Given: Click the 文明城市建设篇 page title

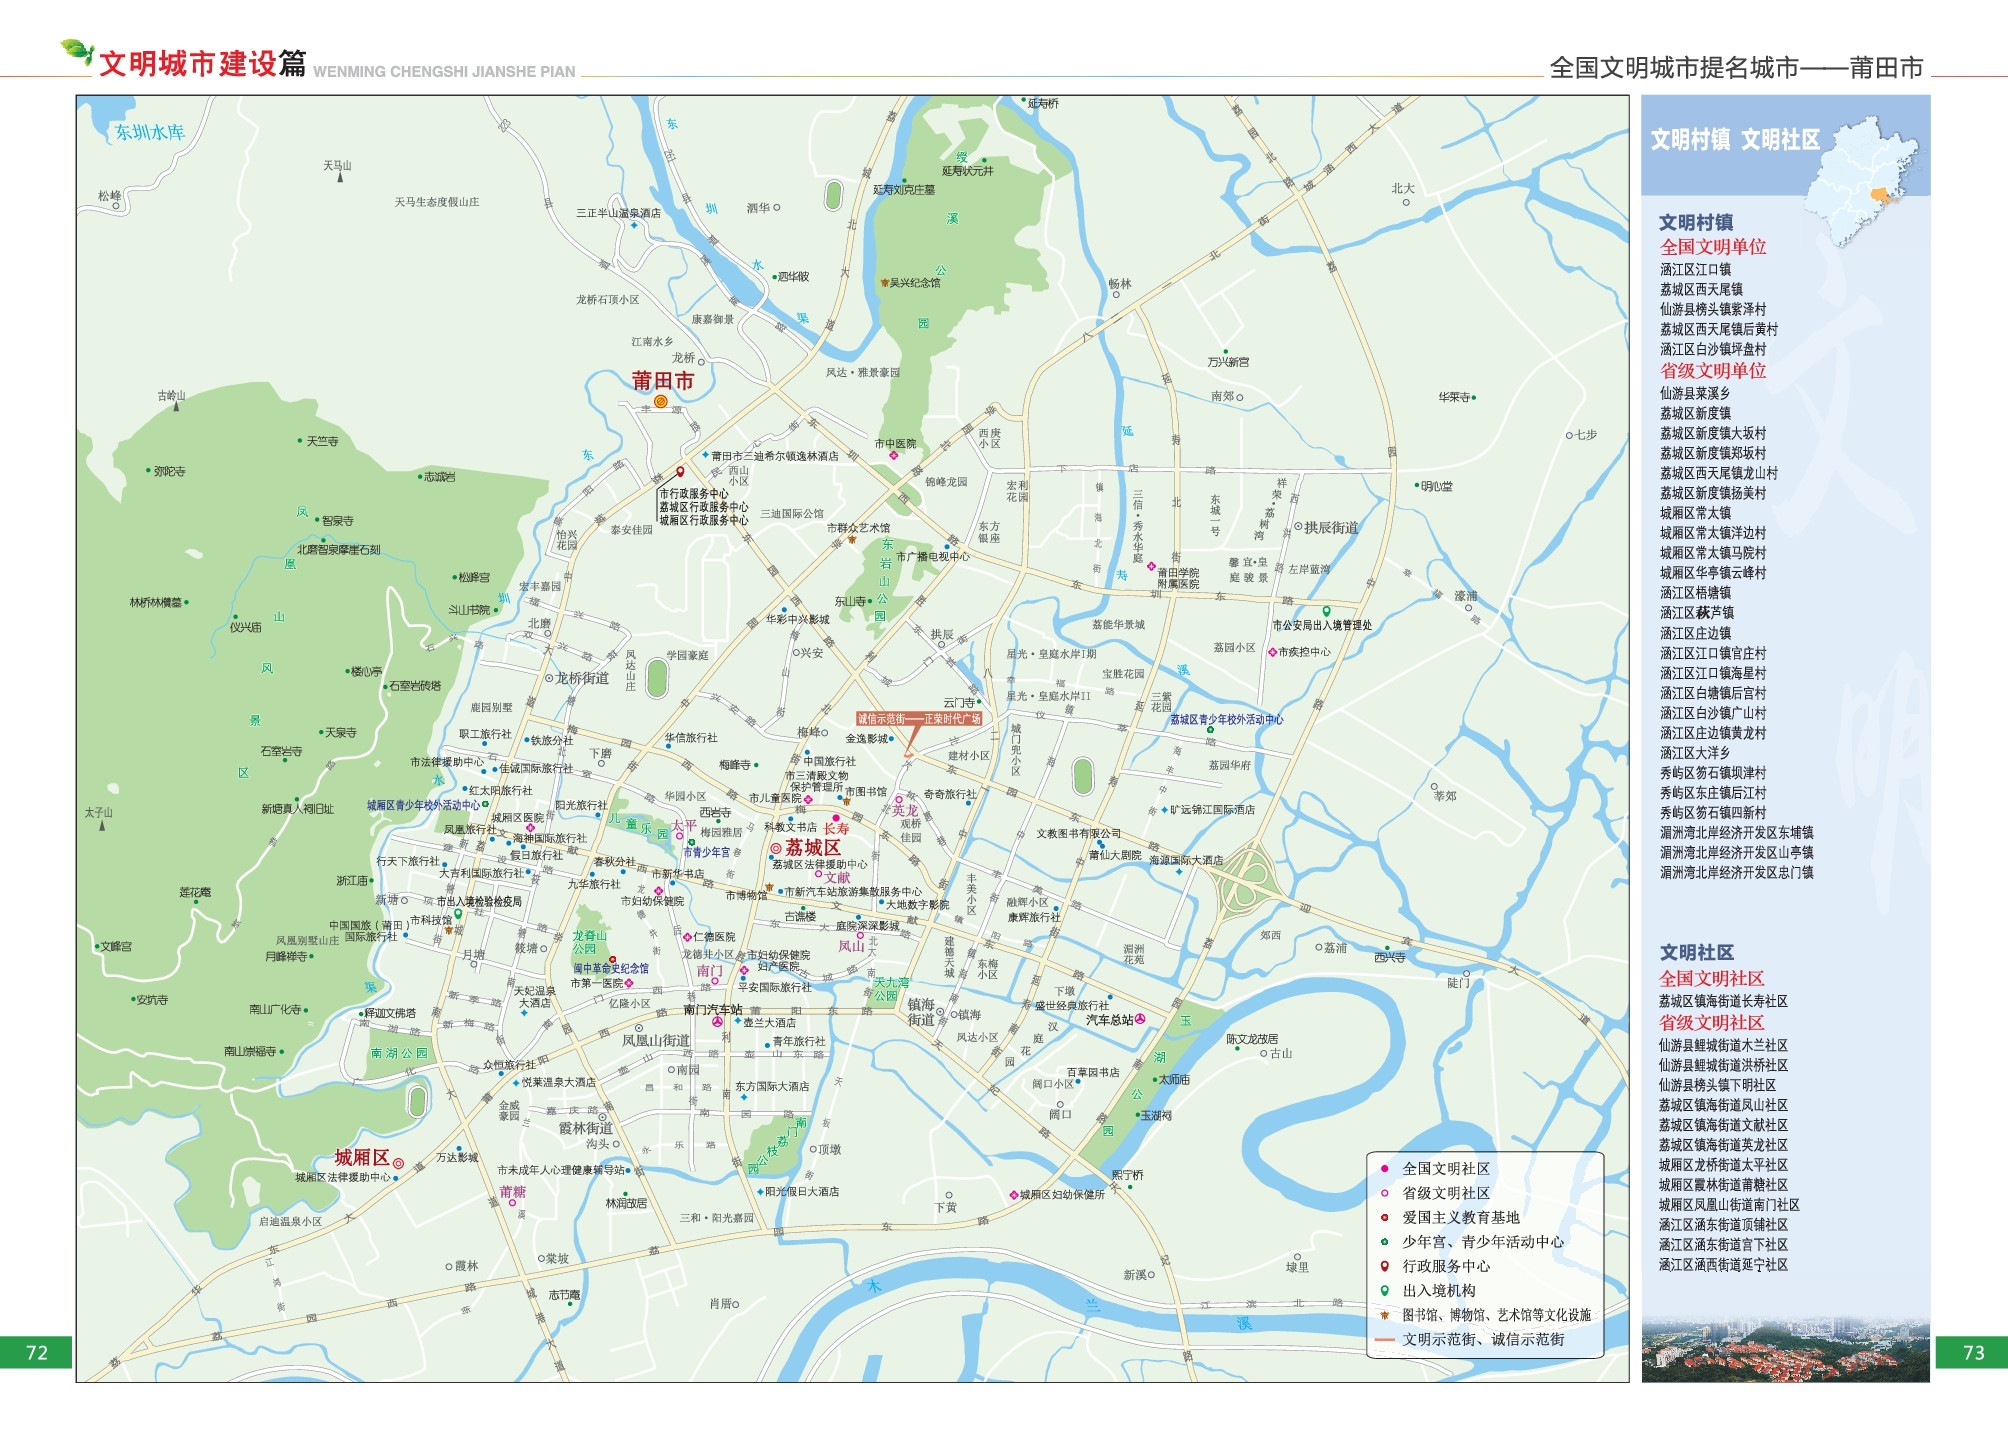Looking at the screenshot, I should coord(203,63).
